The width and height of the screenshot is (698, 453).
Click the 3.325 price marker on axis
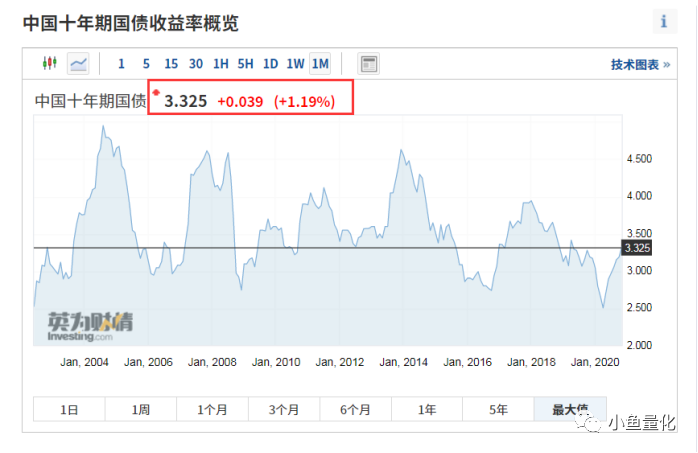point(637,248)
